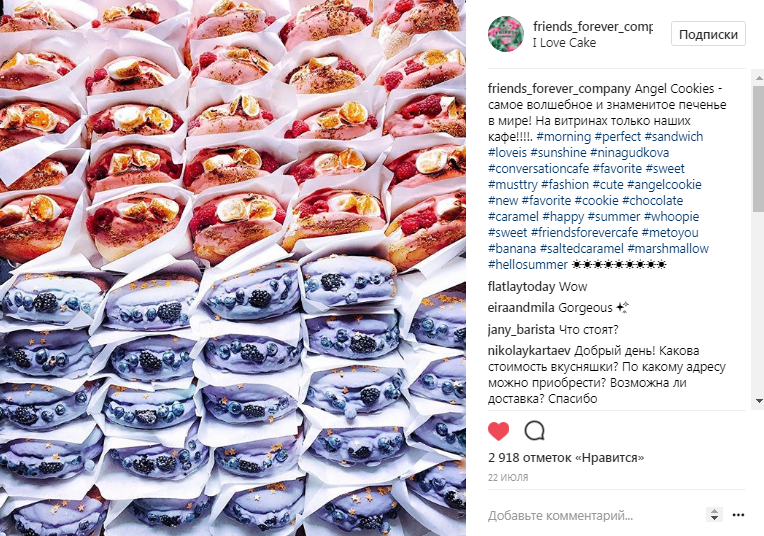Click the red heart like icon
This screenshot has height=536, width=764.
(x=498, y=431)
